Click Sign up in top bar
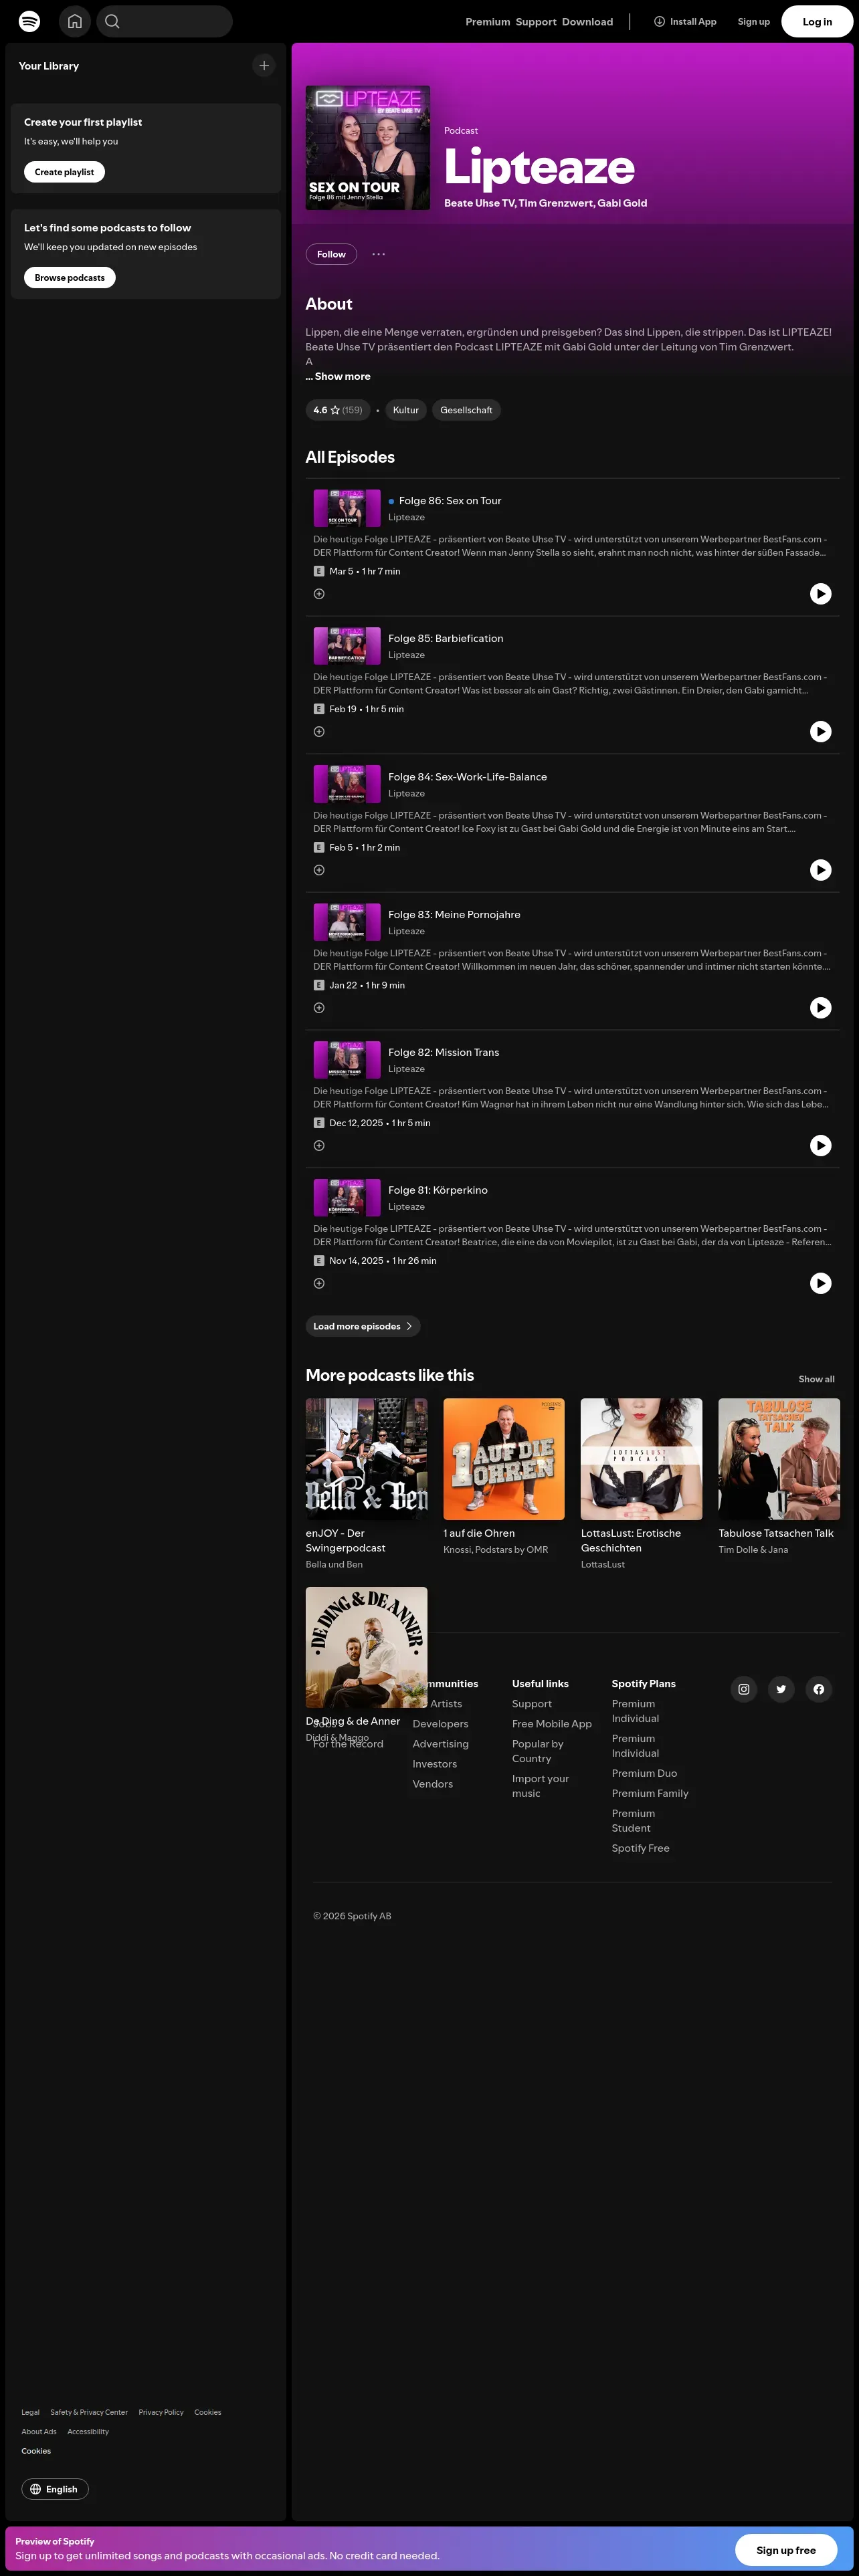The image size is (859, 2576). (x=754, y=22)
